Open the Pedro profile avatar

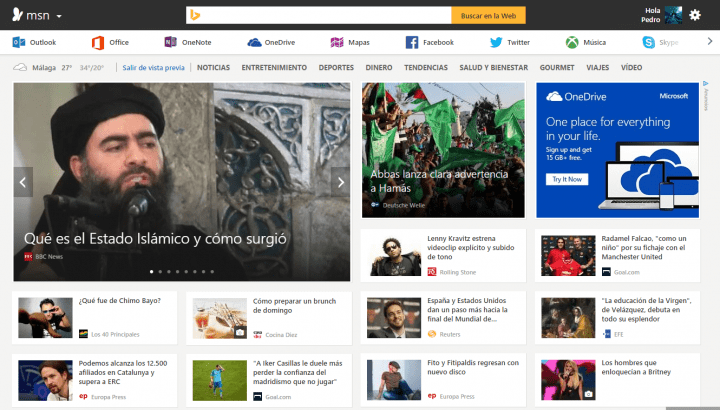pyautogui.click(x=673, y=15)
